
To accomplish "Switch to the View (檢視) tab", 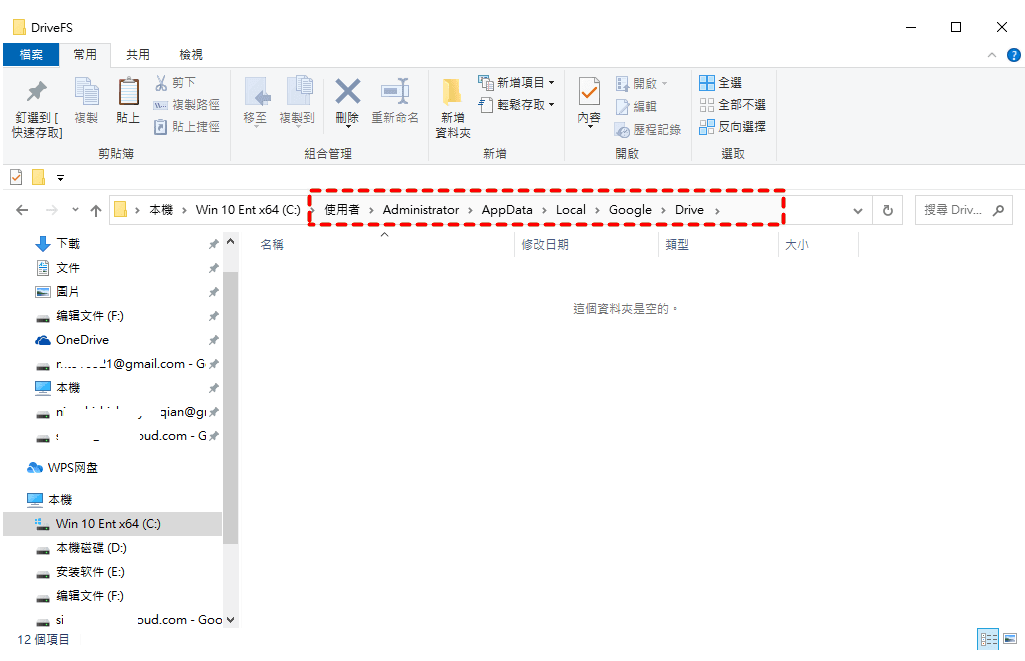I will pos(191,55).
